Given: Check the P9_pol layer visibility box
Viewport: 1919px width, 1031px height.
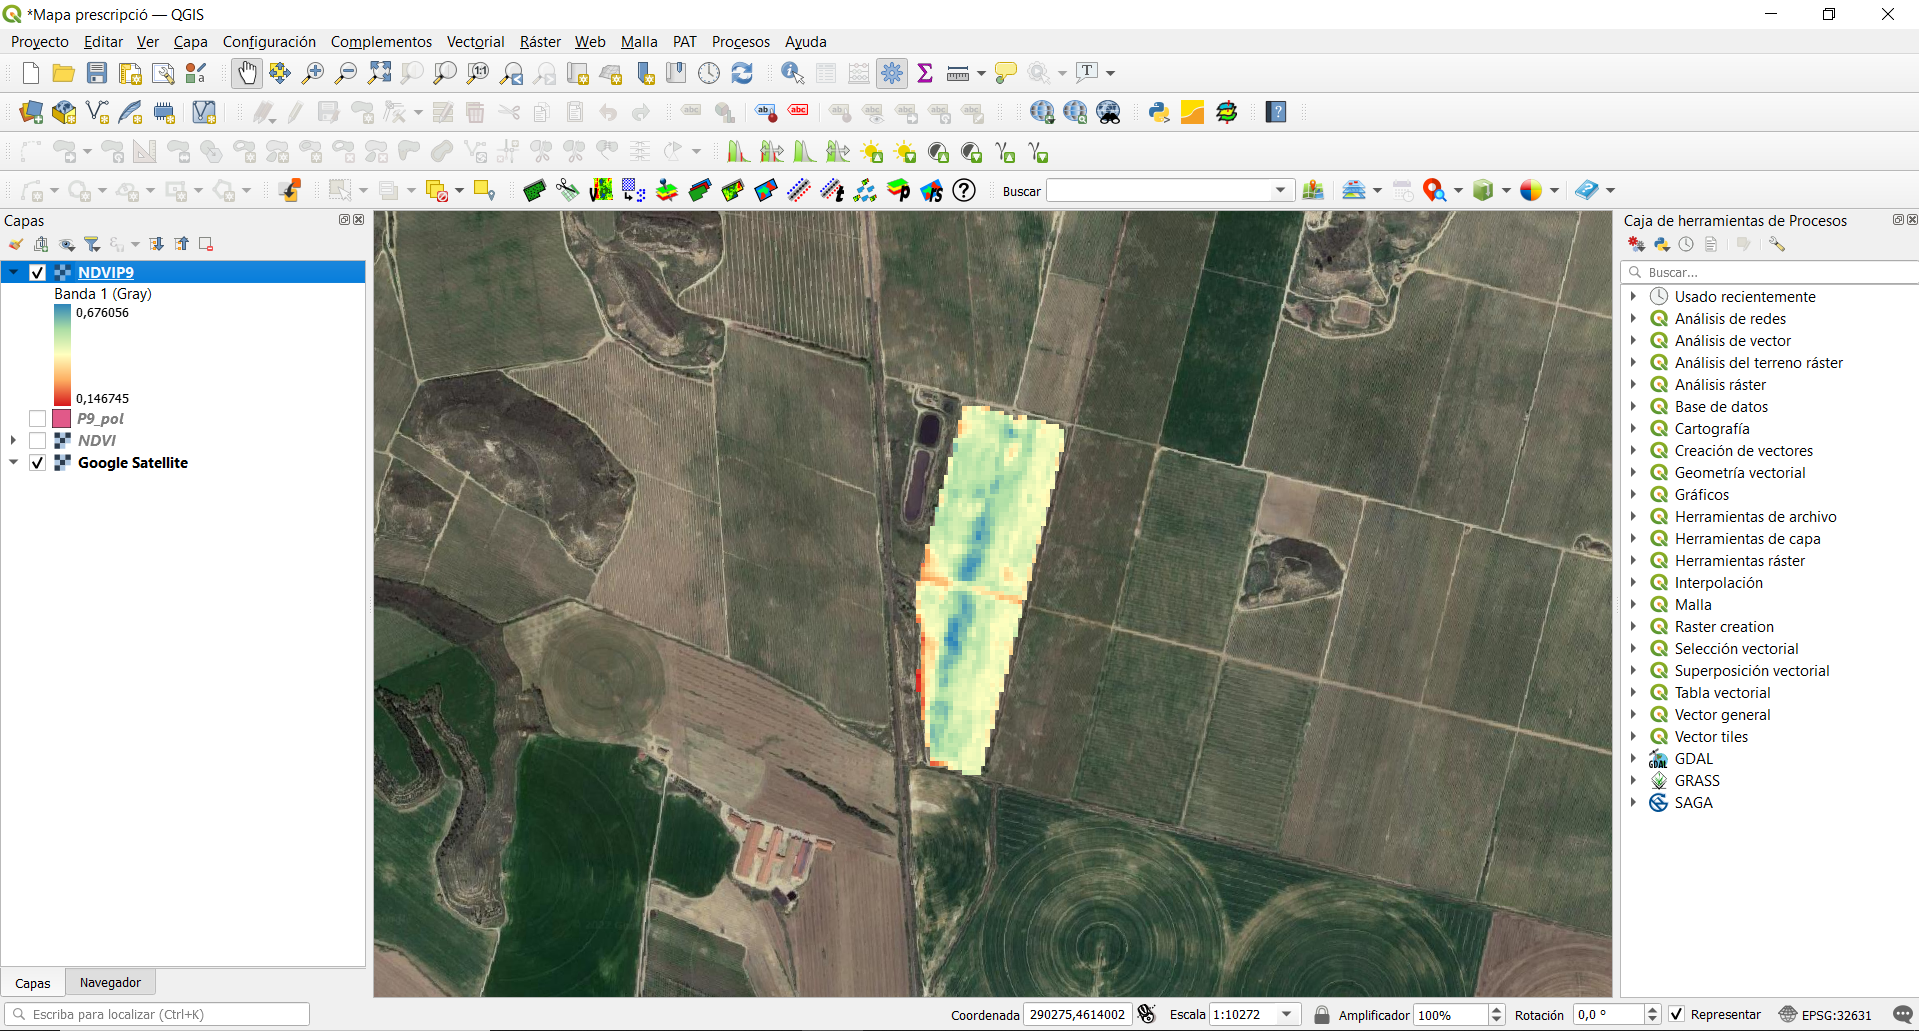Looking at the screenshot, I should click(x=38, y=419).
